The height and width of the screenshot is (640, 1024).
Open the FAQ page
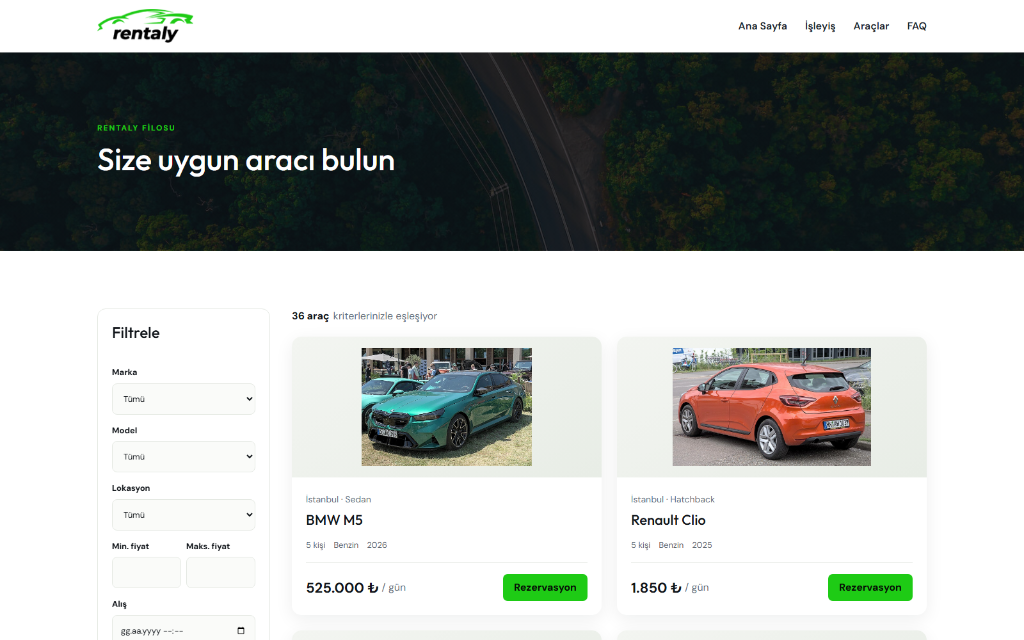pos(916,26)
